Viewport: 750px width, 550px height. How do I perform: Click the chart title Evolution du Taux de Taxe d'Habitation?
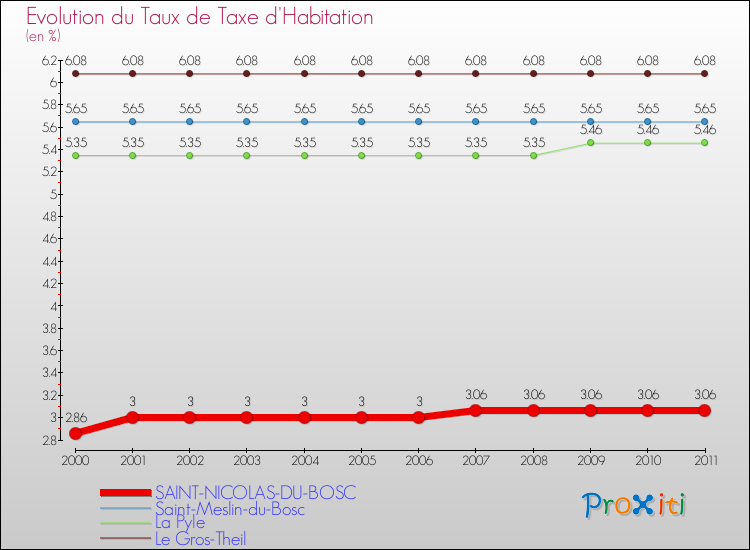[x=199, y=17]
